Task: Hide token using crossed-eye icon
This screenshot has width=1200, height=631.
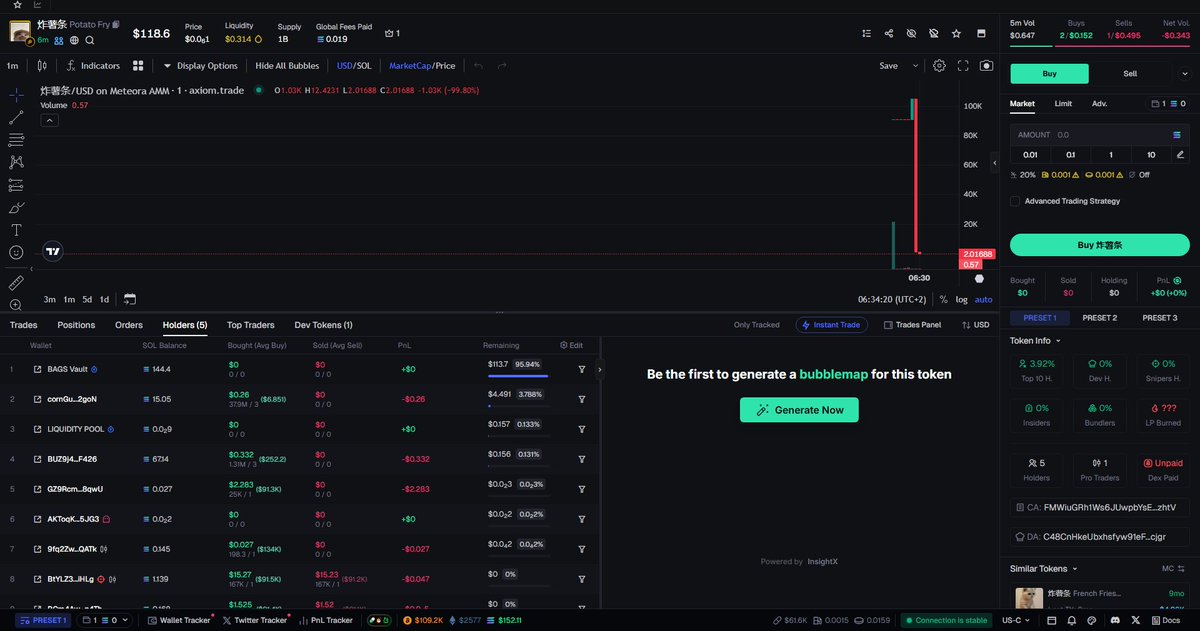Action: point(911,33)
